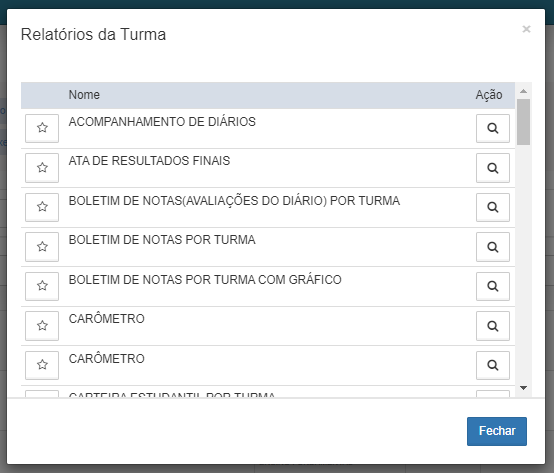Open magnifier for ACOMPANHAMENTO DE DIÁRIOS
554x473 pixels.
click(x=493, y=128)
